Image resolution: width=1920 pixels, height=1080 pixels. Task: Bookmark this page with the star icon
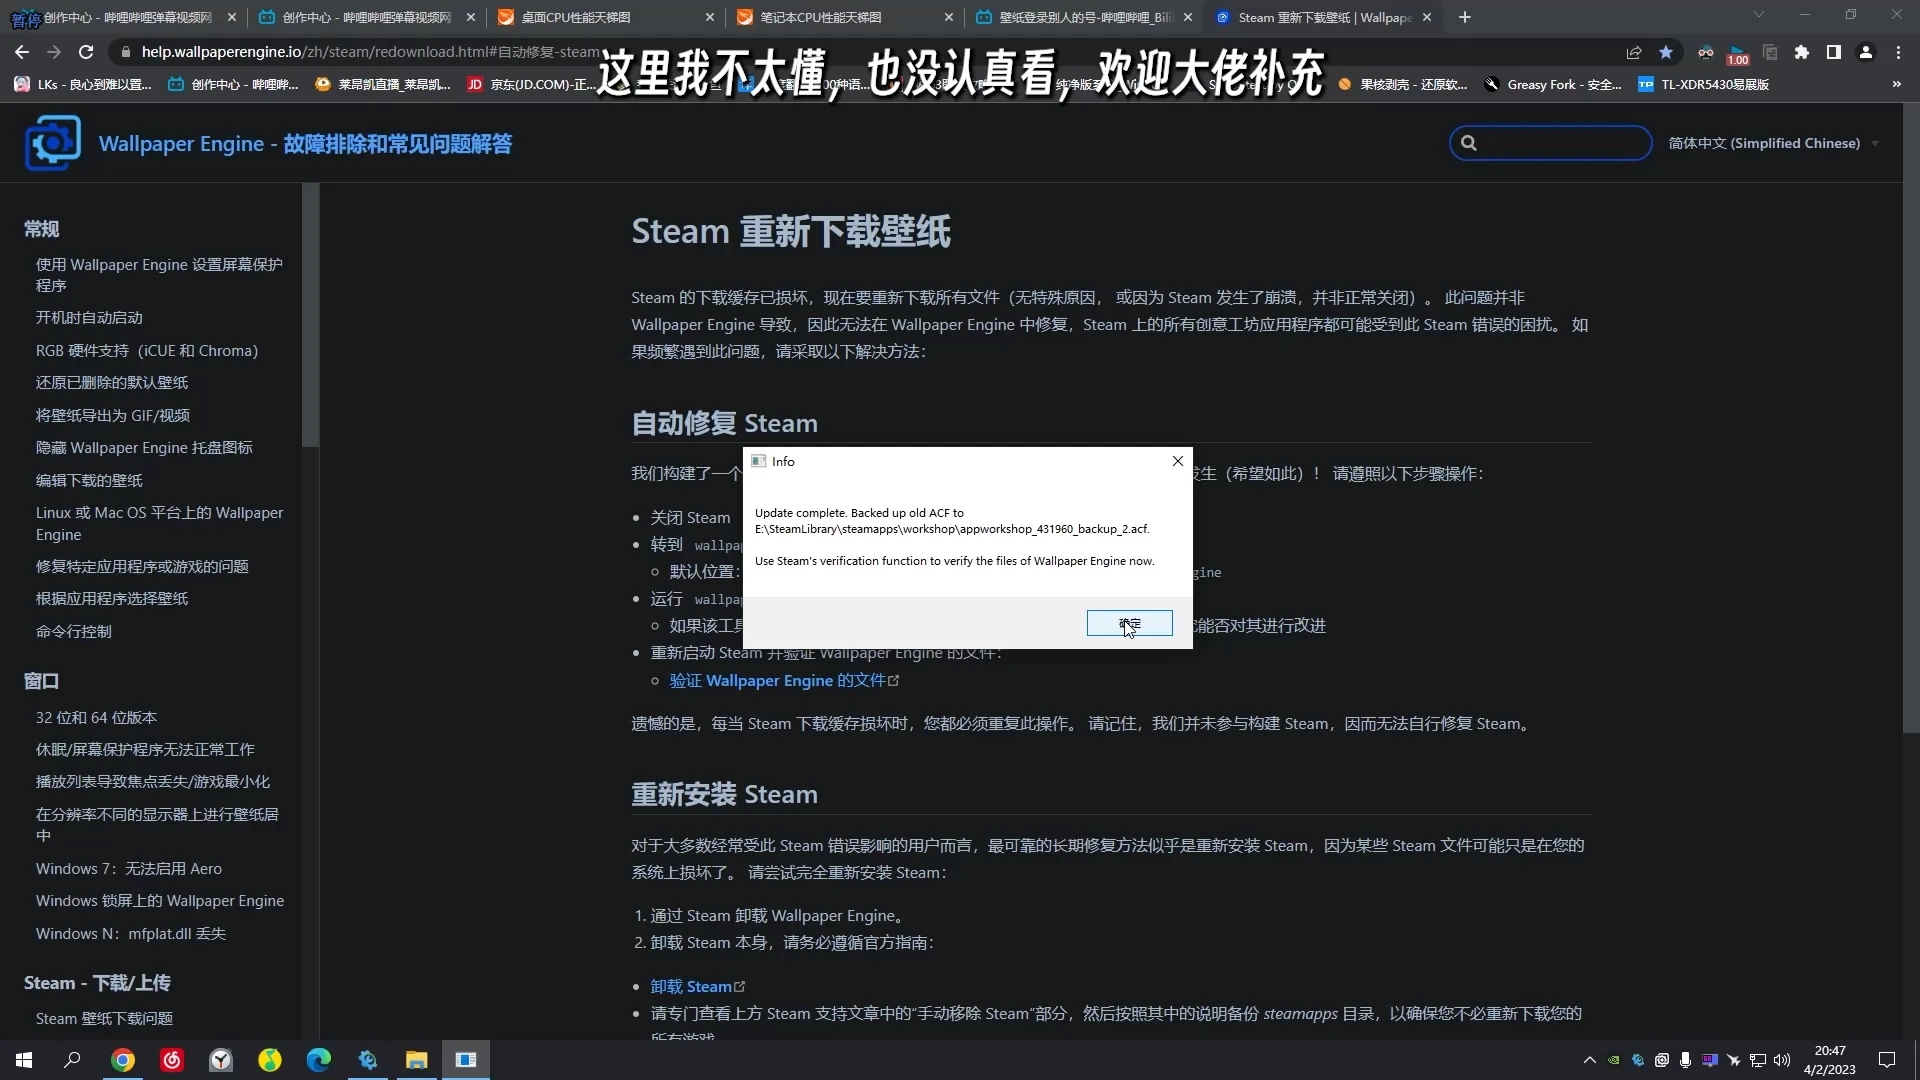pos(1666,52)
